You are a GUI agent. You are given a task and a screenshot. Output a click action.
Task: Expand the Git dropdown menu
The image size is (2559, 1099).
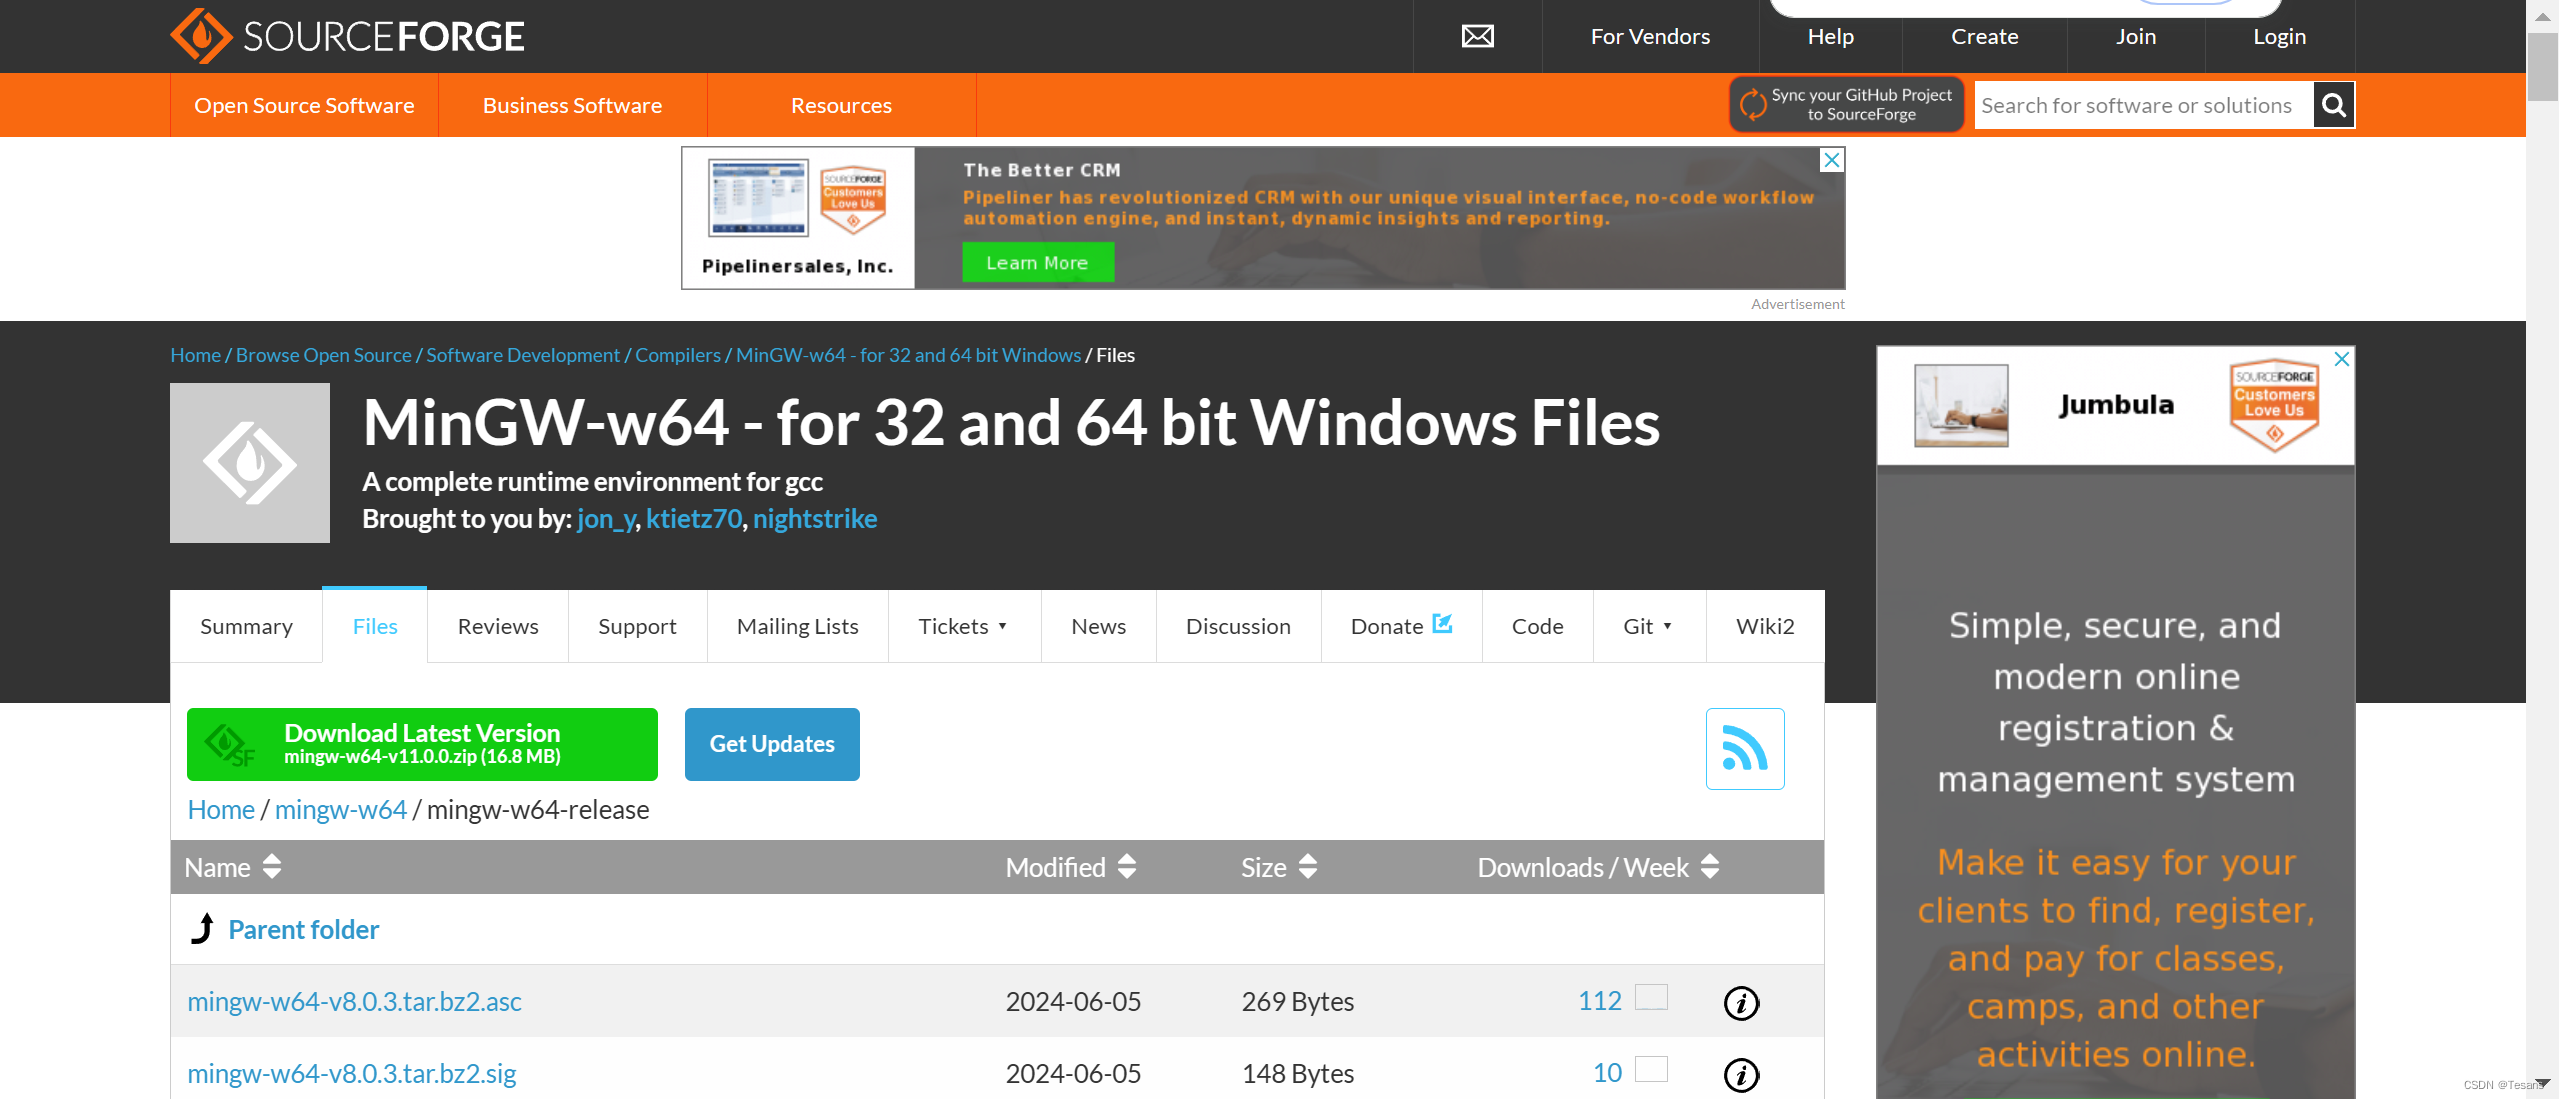[x=1648, y=627]
